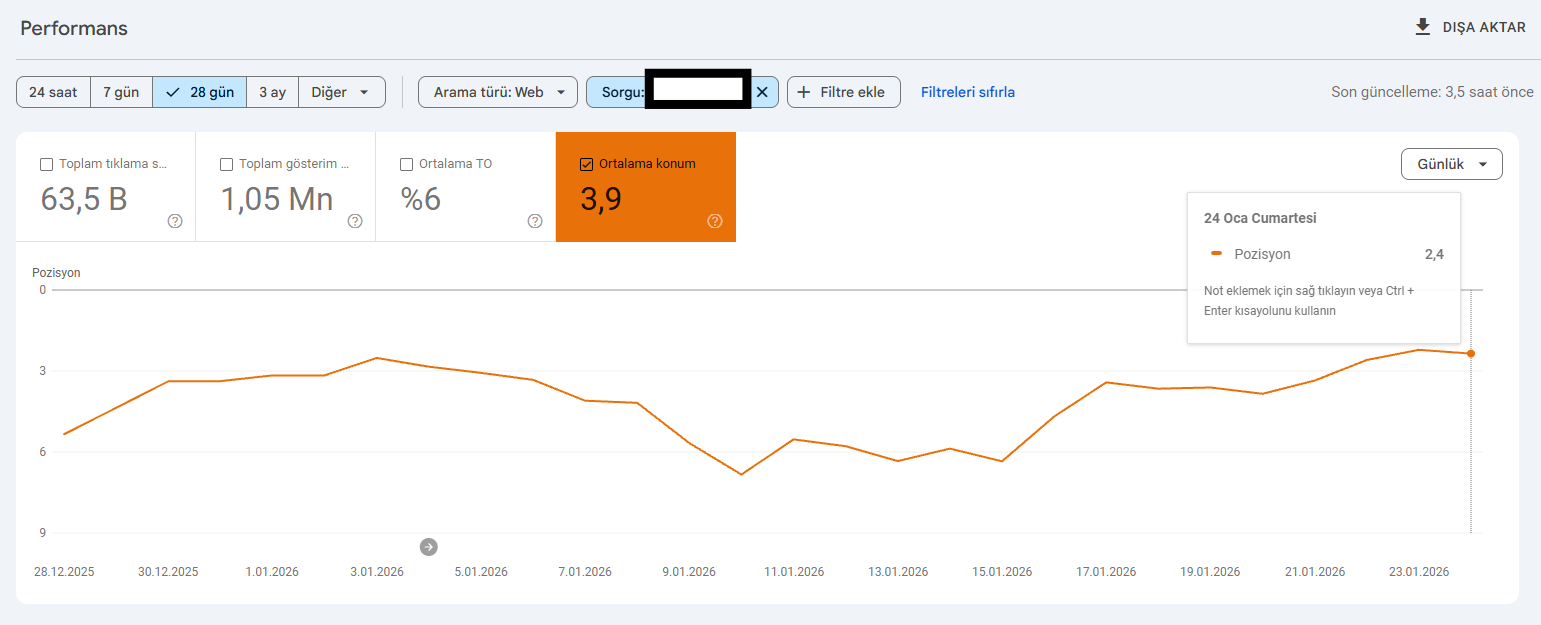Open help icon on Ortalama TO card
Viewport: 1541px width, 625px height.
pos(535,221)
